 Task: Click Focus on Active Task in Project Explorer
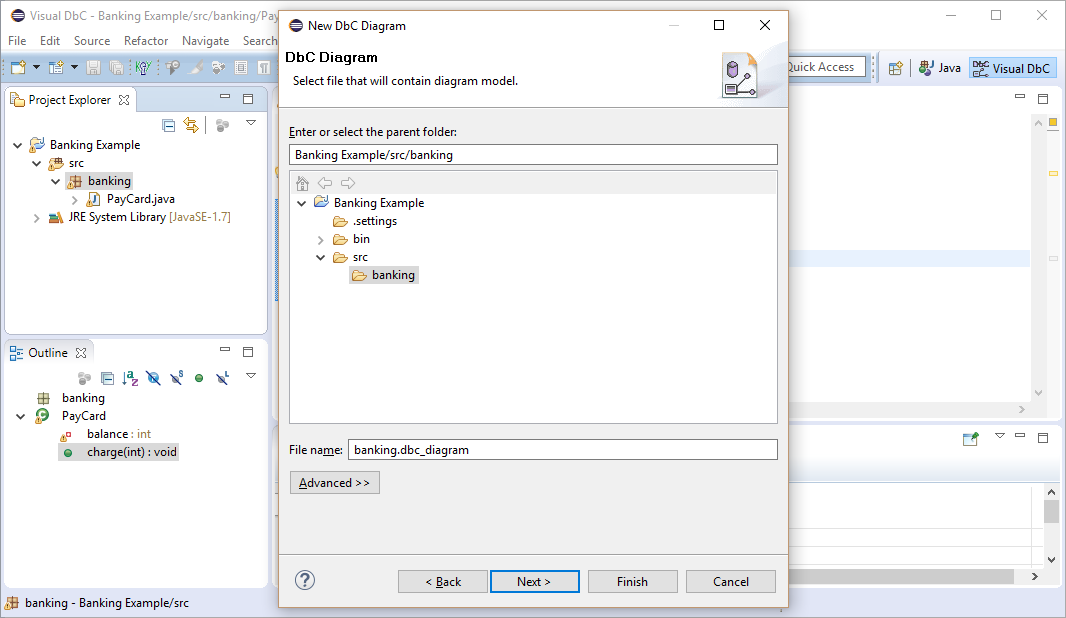(222, 125)
